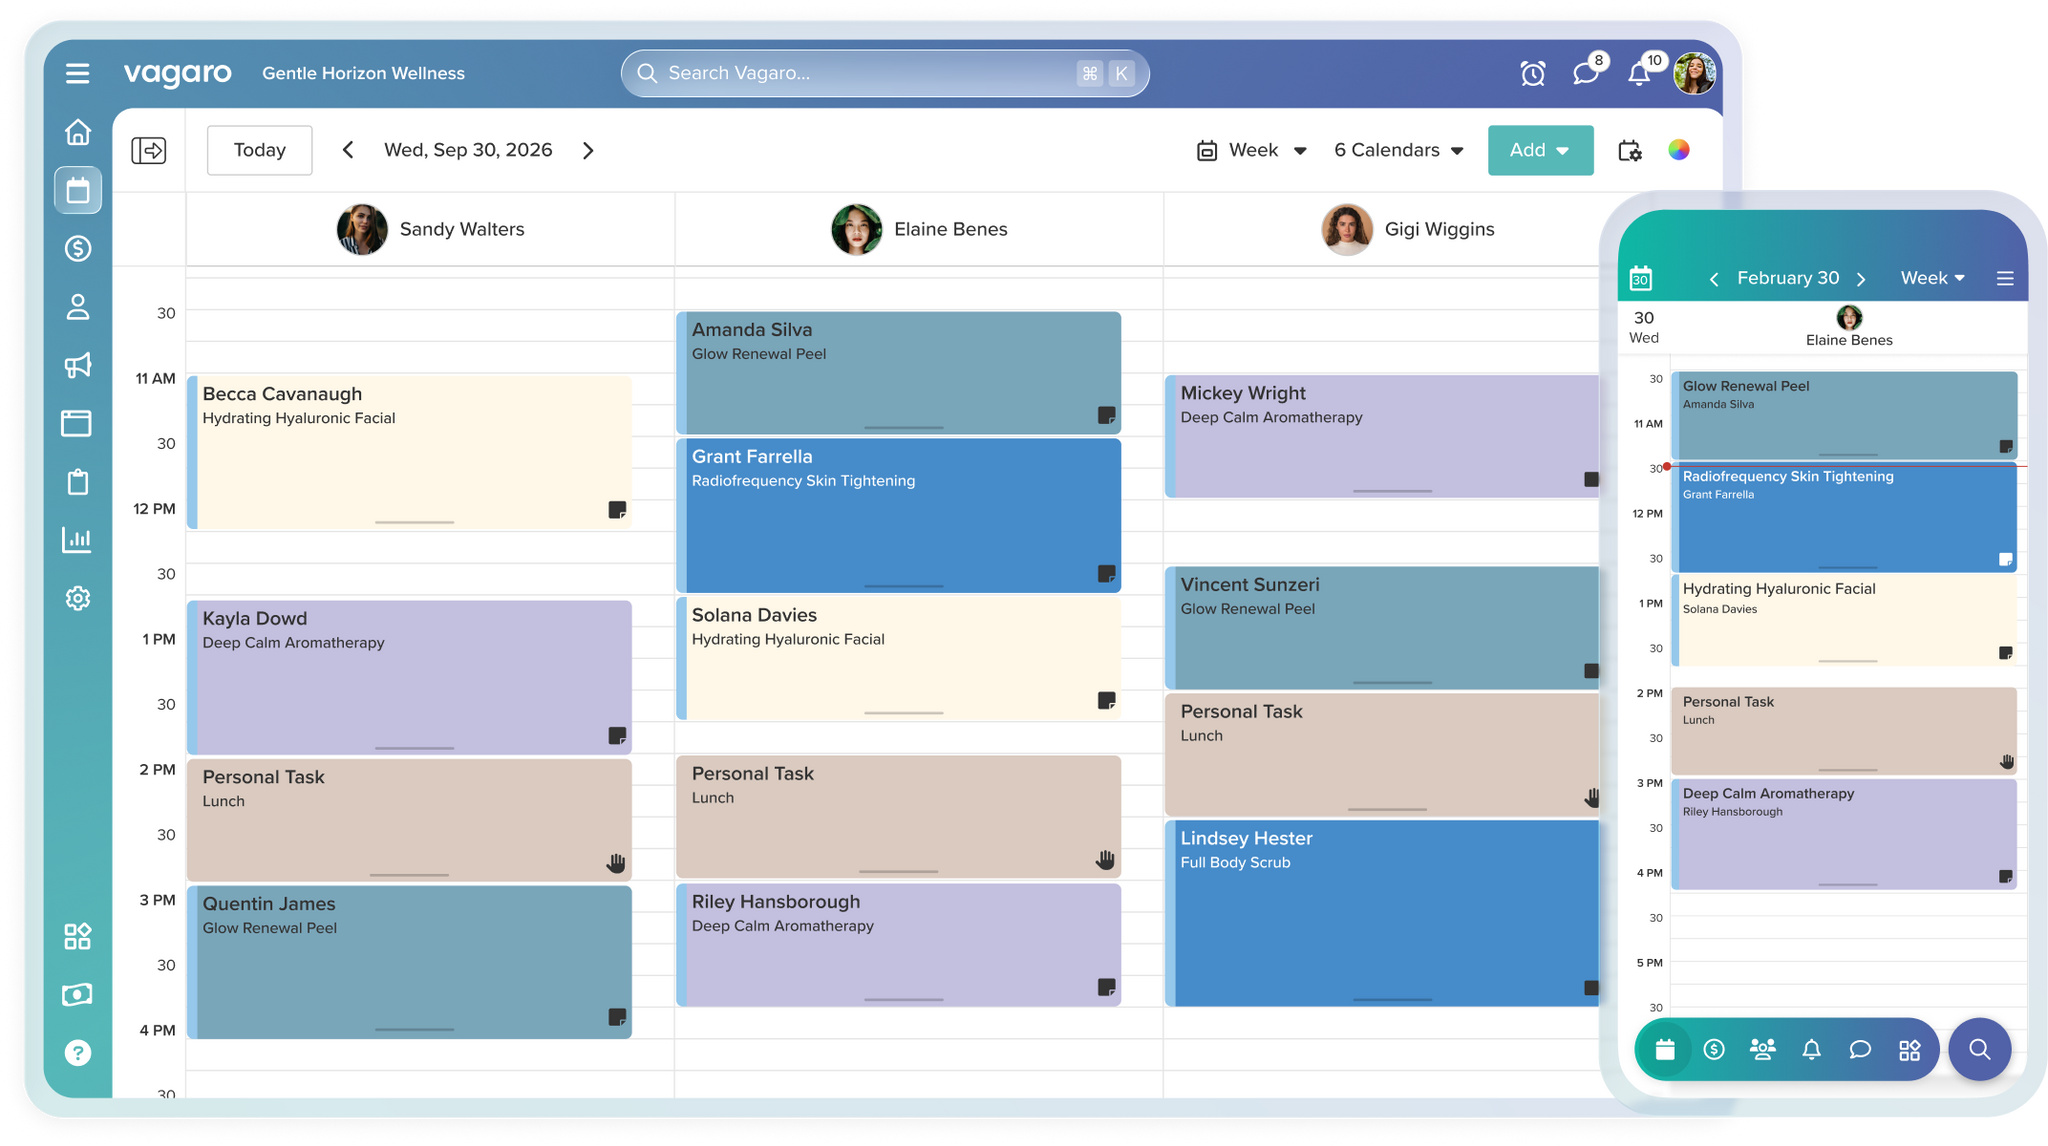
Task: Select the mobile Checkout dollar tab
Action: 1714,1049
